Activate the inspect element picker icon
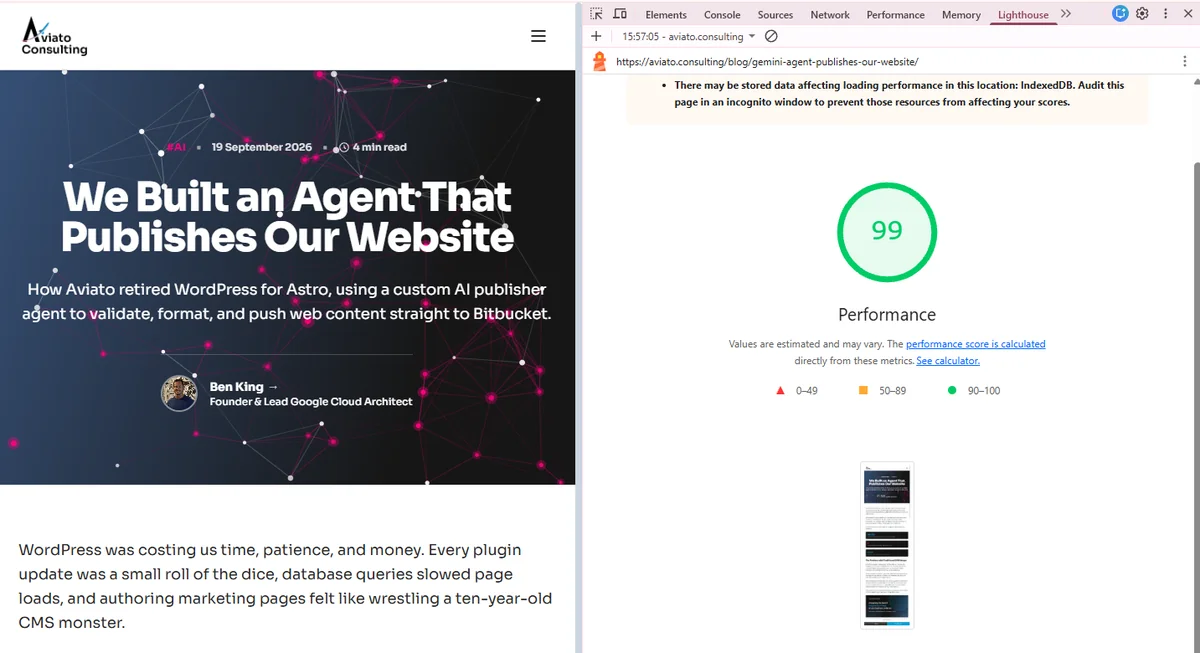This screenshot has width=1200, height=653. (x=596, y=14)
